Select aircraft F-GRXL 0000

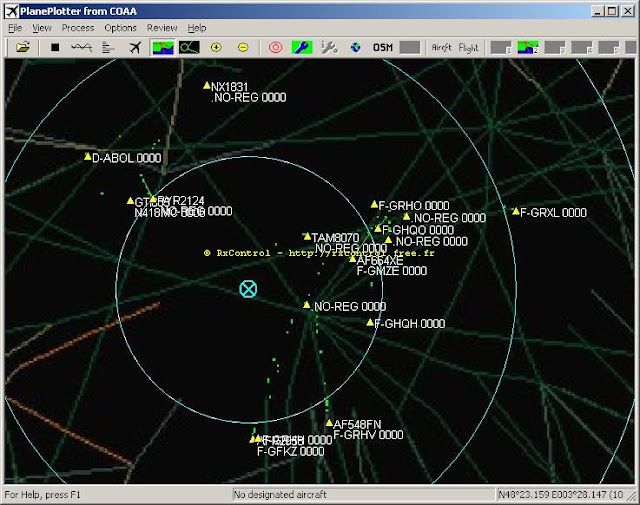click(x=516, y=211)
